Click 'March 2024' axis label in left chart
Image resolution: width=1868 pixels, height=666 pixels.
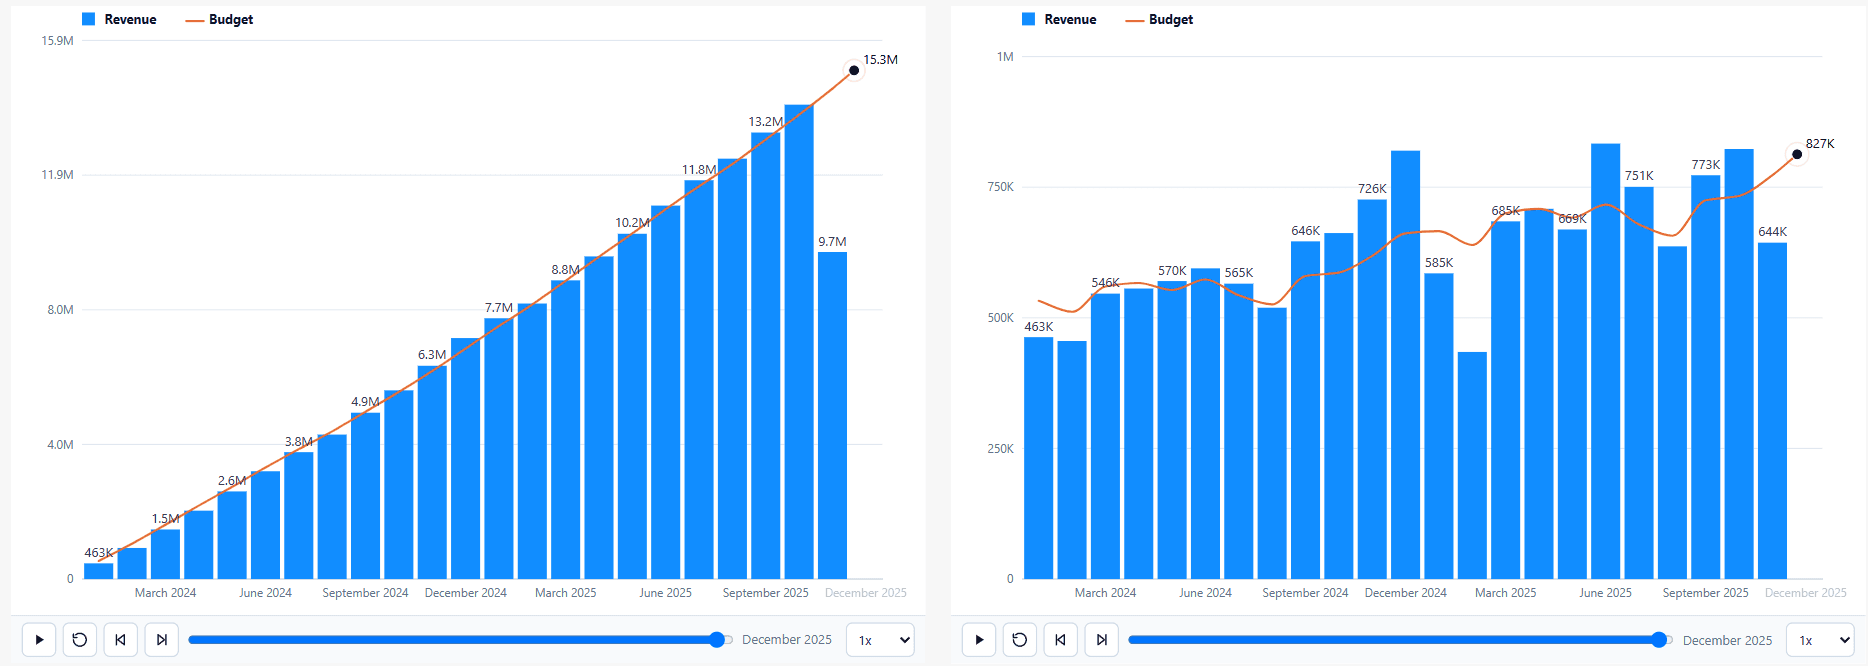point(165,593)
